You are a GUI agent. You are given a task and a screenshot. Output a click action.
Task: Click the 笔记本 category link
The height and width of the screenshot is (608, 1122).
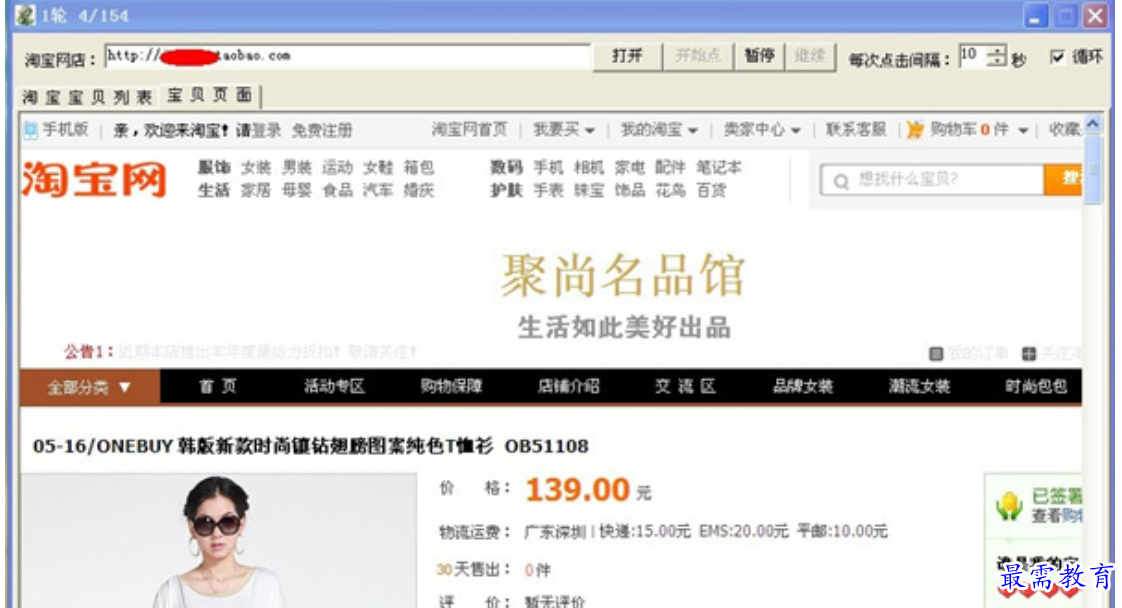pyautogui.click(x=718, y=167)
